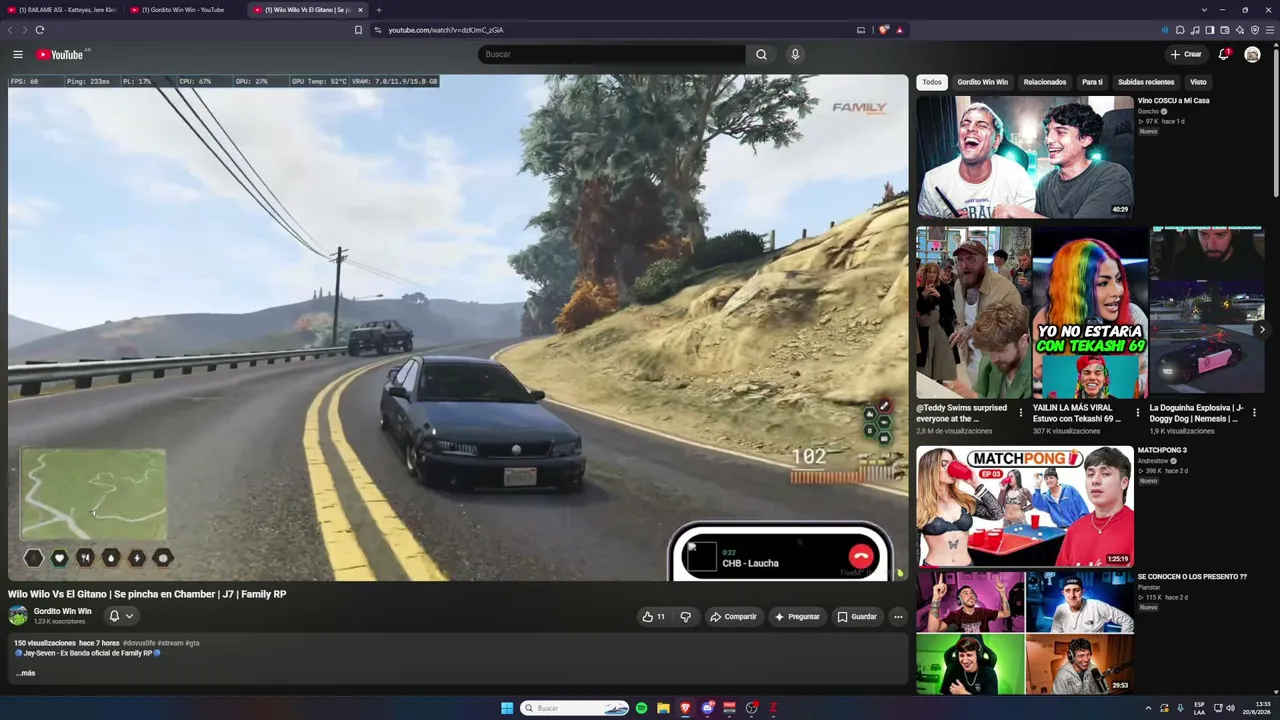This screenshot has width=1280, height=720.
Task: Expand the browser tab search list
Action: (1205, 10)
